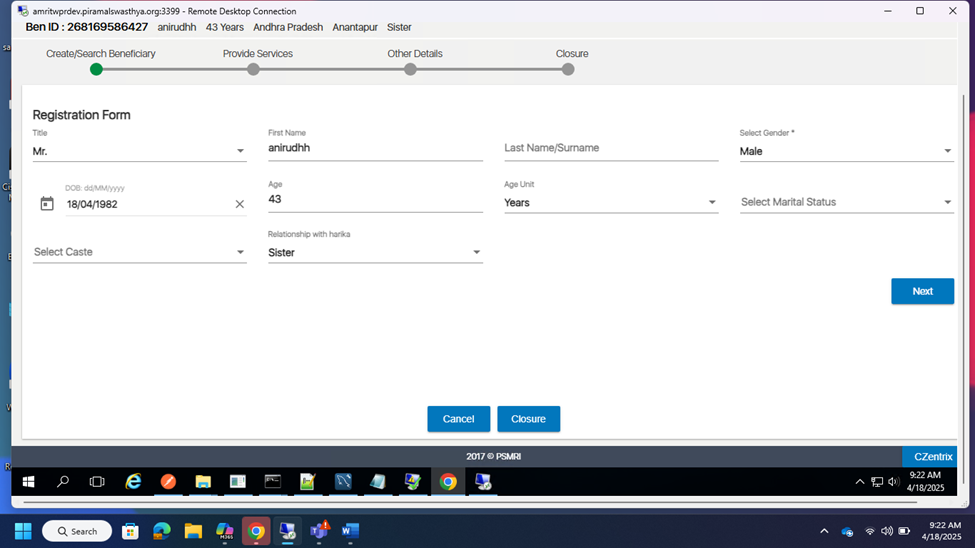Open OneDrive sync icon in local tray
The width and height of the screenshot is (975, 548).
click(847, 531)
